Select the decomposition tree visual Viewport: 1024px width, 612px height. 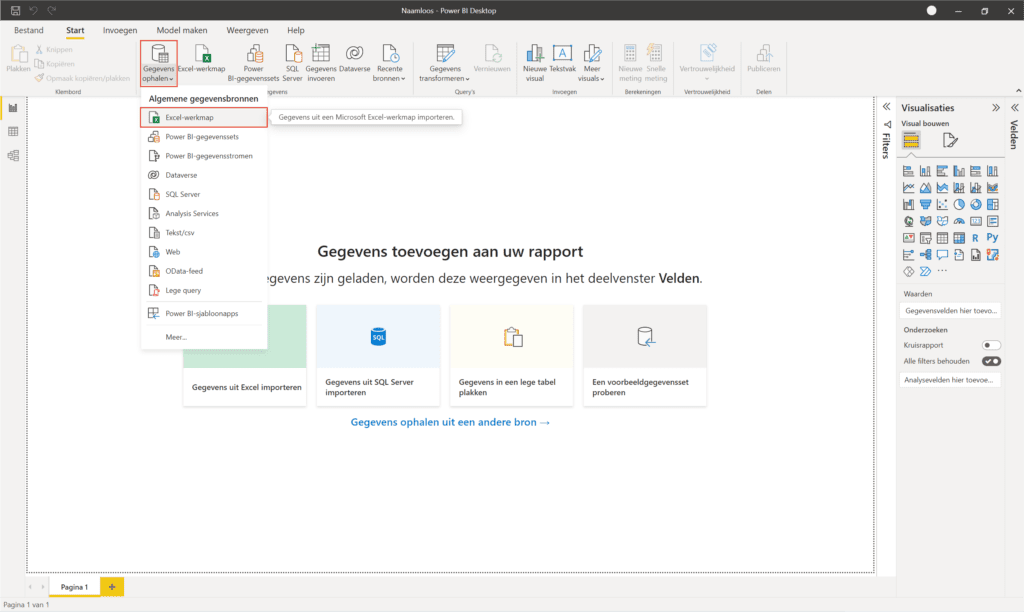pos(925,255)
